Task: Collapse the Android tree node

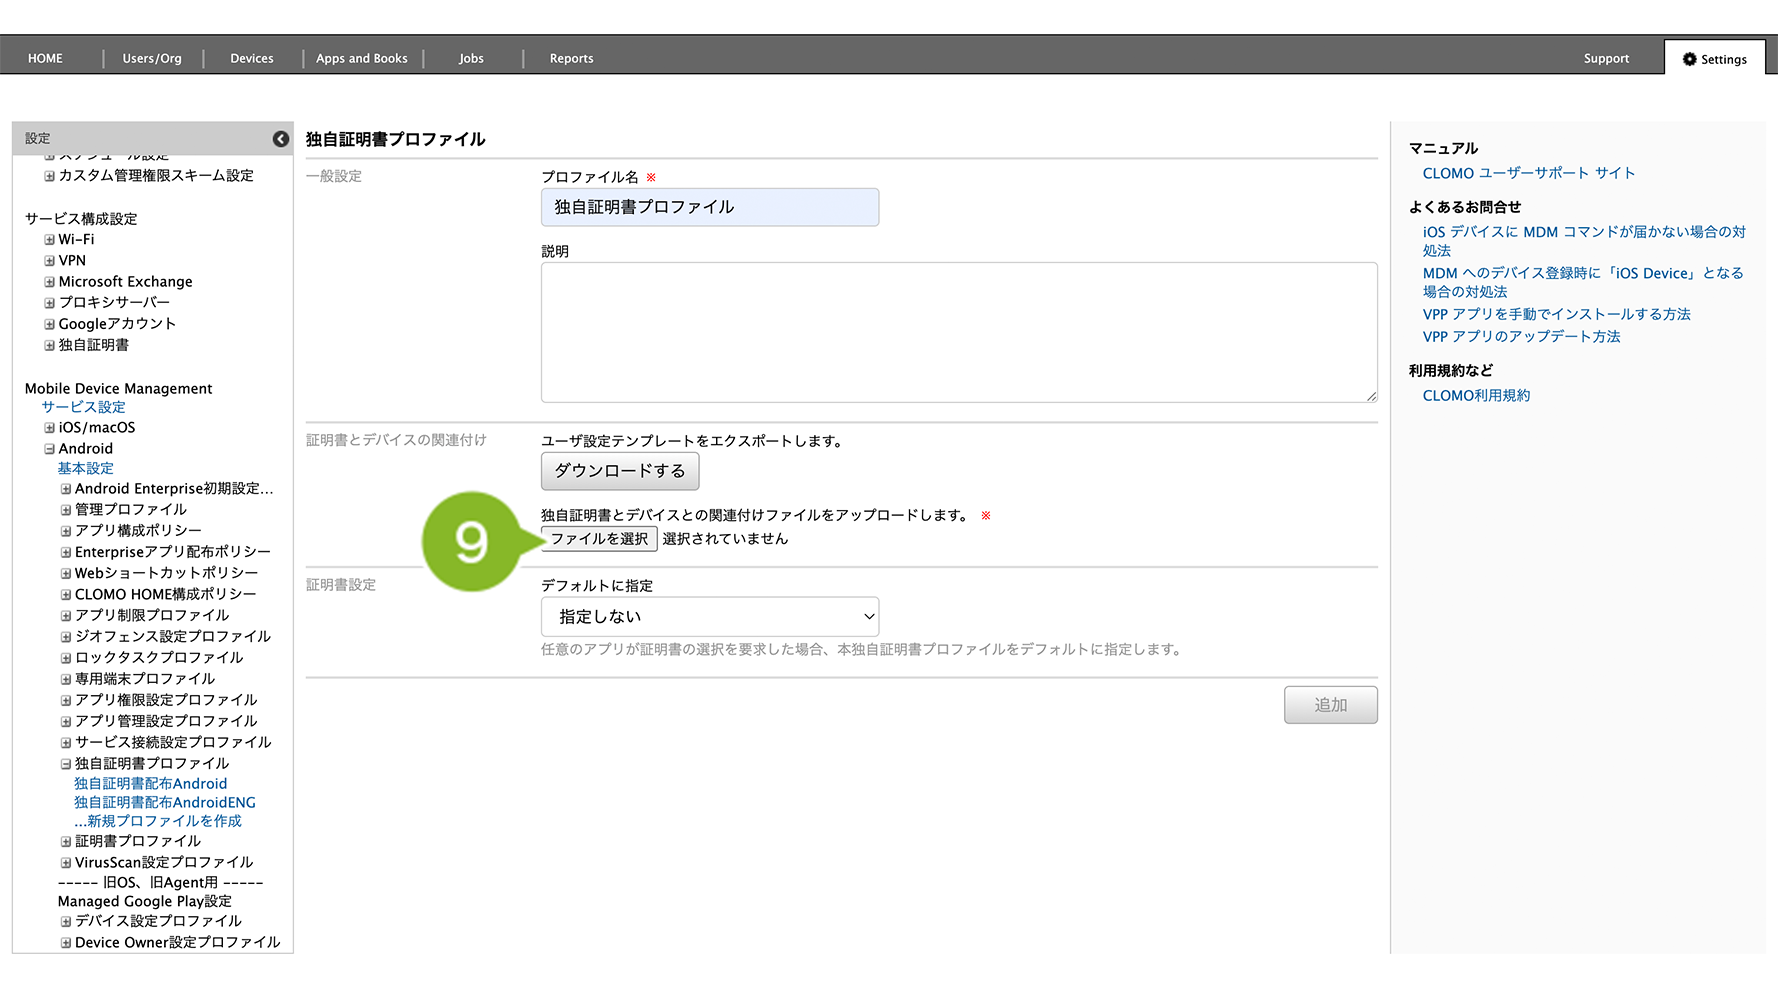Action: 49,449
